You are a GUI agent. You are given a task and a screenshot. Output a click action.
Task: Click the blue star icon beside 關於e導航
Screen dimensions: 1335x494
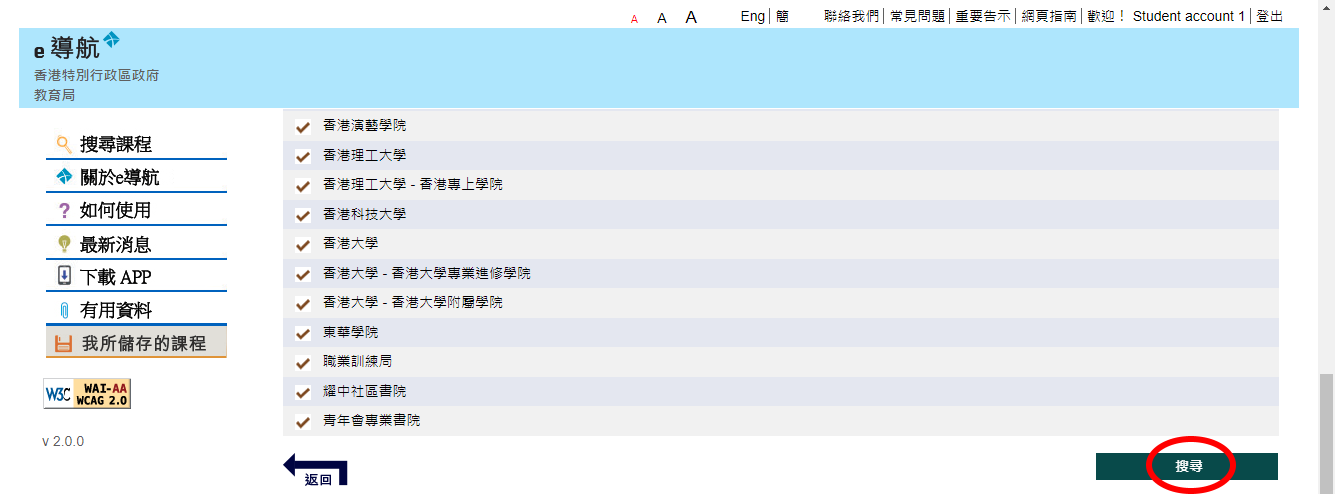pyautogui.click(x=64, y=177)
